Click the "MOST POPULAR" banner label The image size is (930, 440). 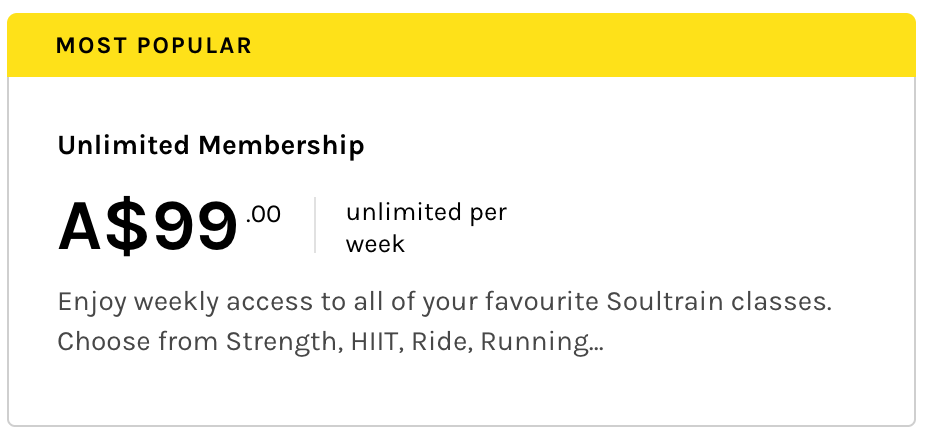tap(154, 46)
